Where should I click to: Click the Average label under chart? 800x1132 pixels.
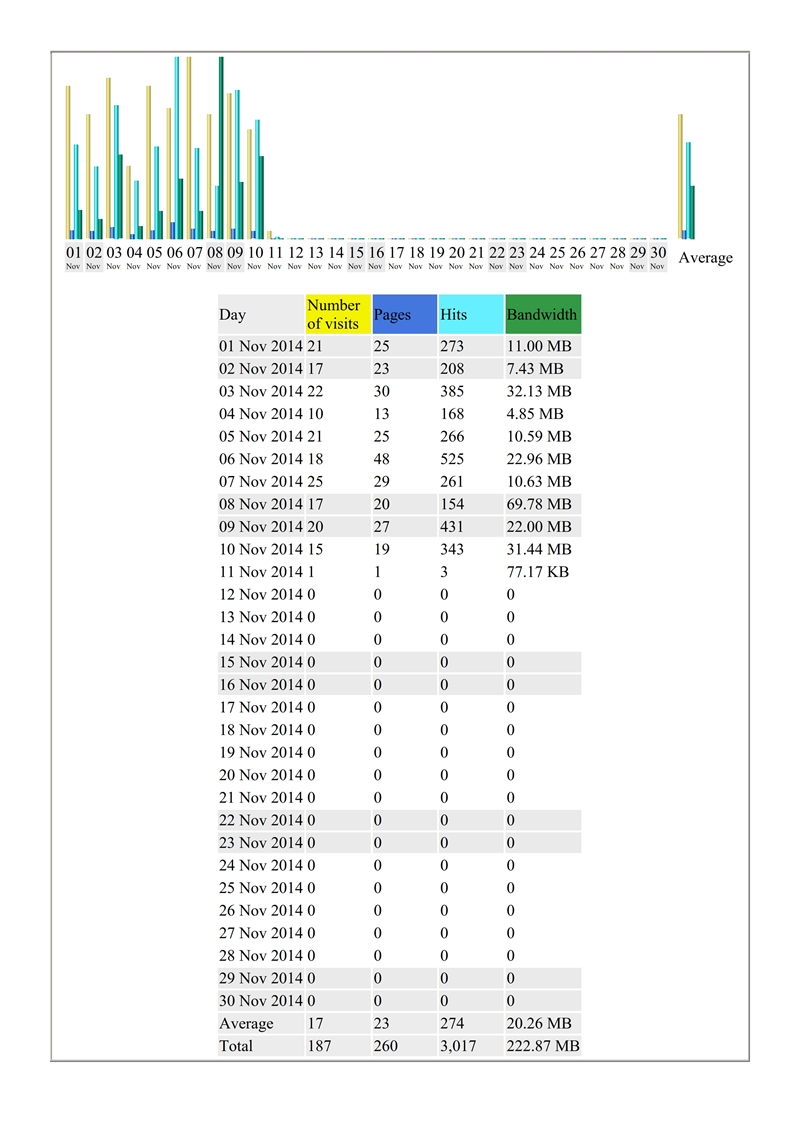pyautogui.click(x=705, y=258)
